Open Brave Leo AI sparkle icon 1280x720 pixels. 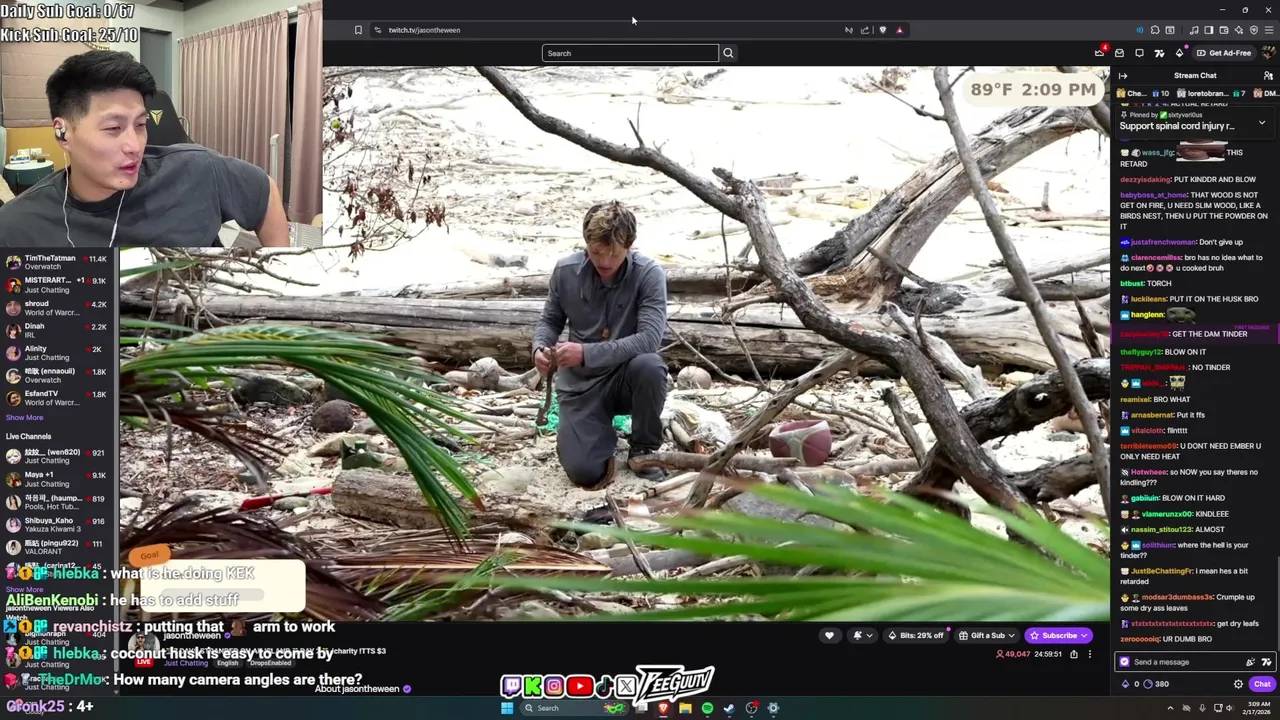click(1239, 30)
